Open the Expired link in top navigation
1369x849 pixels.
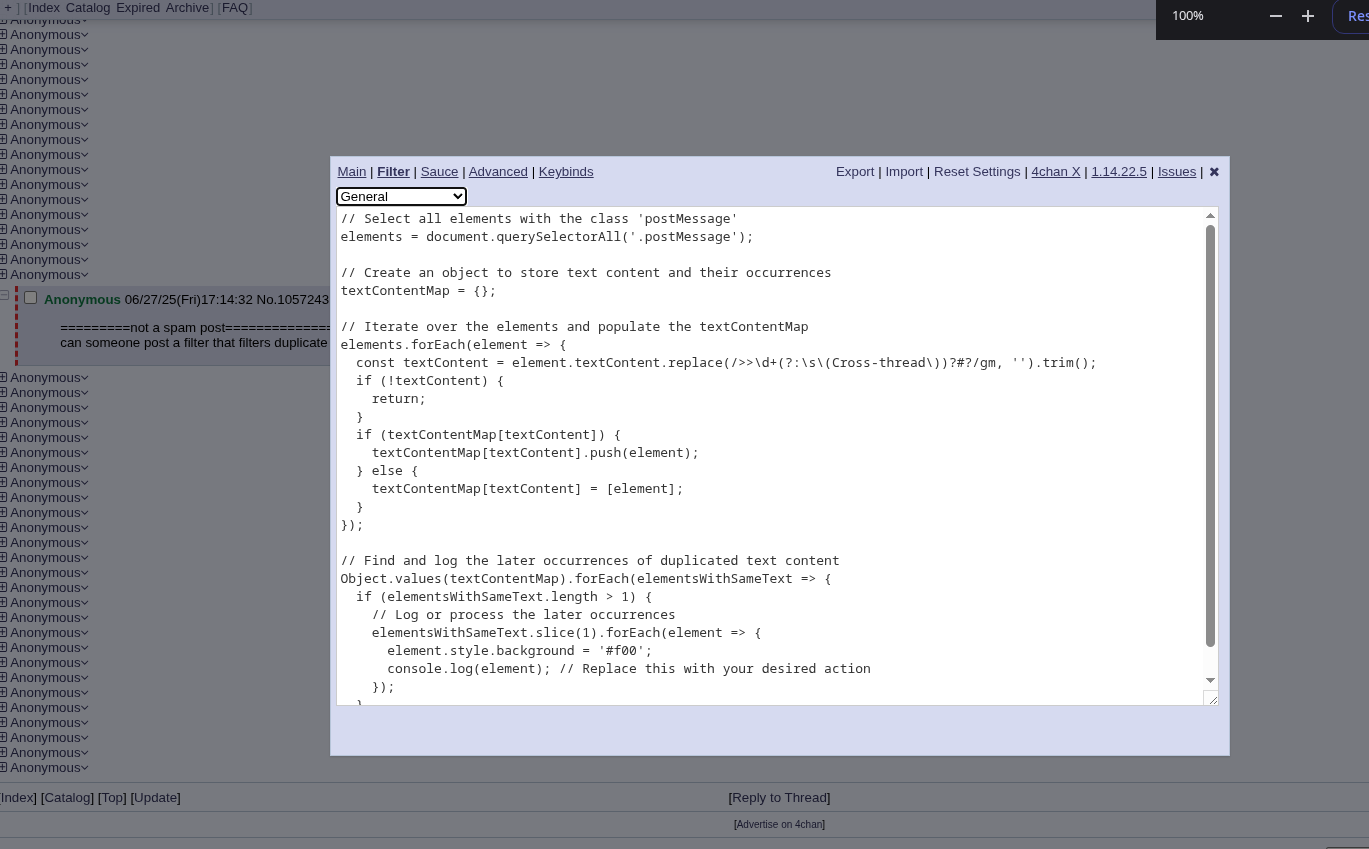138,8
